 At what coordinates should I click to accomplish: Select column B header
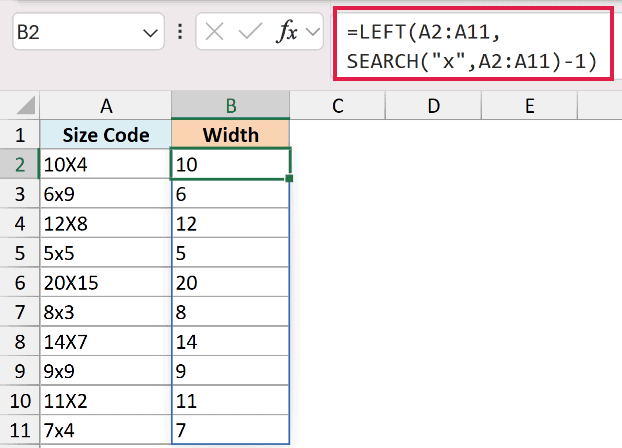point(231,106)
